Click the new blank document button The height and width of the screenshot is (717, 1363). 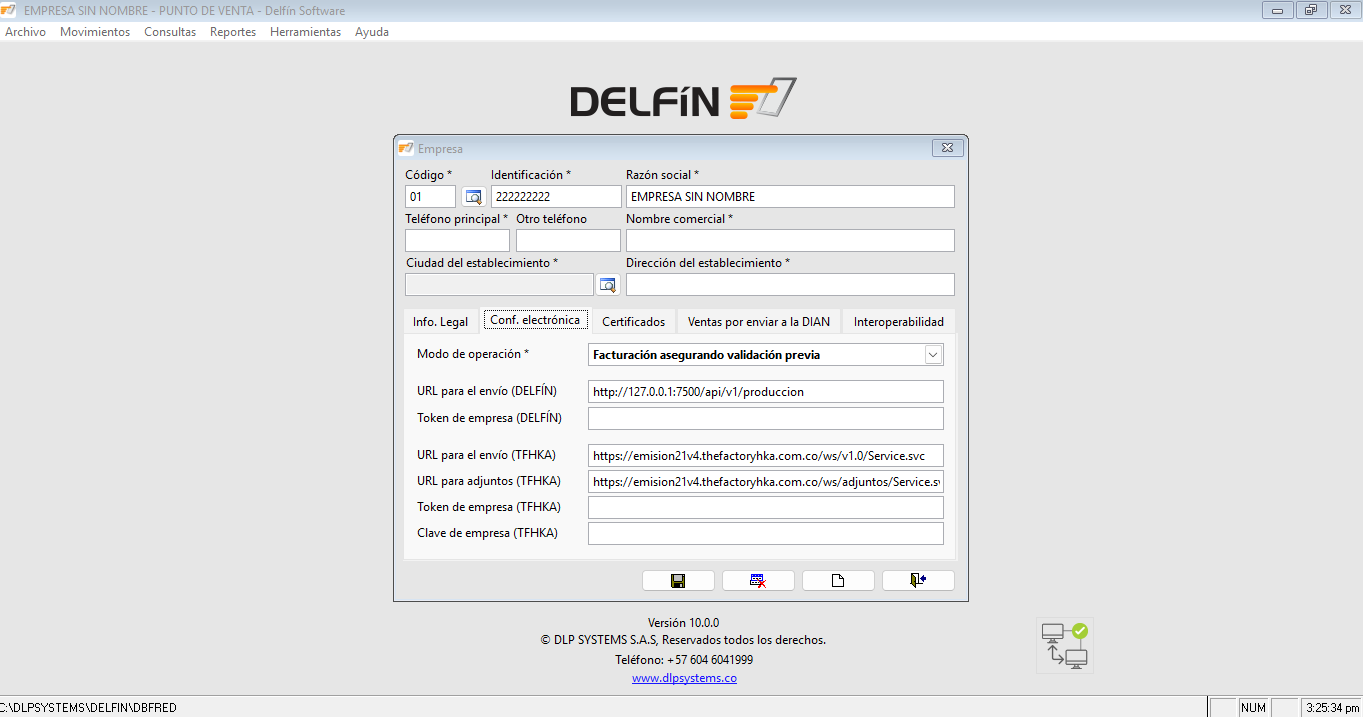838,581
